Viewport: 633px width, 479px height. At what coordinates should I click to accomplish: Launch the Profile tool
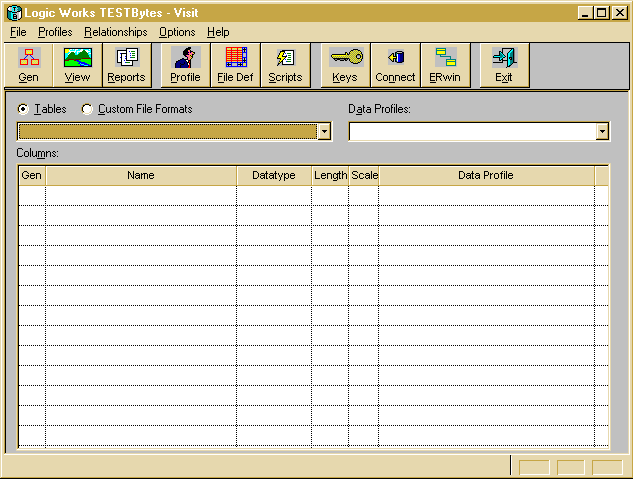click(186, 65)
